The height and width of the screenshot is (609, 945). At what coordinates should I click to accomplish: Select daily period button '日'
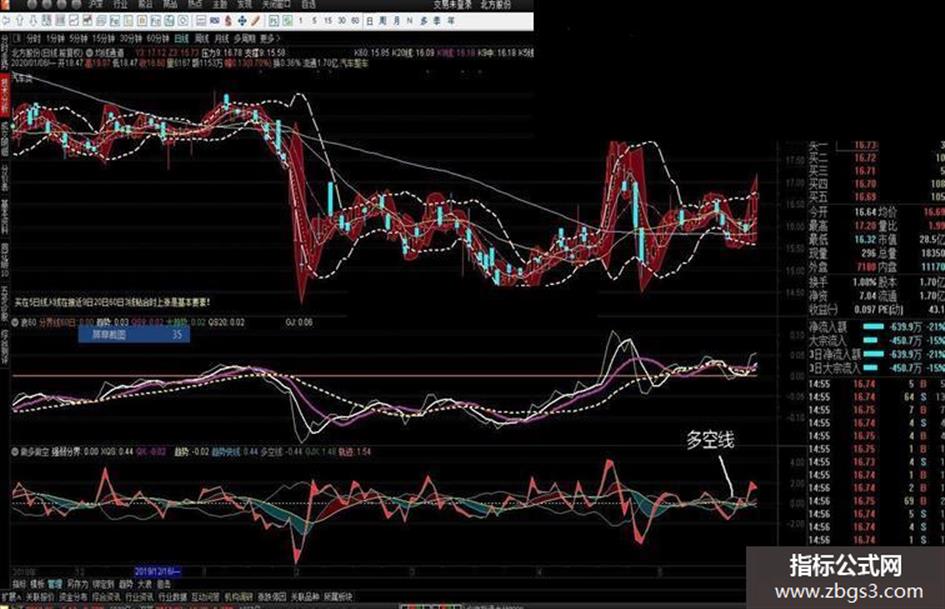(x=369, y=21)
